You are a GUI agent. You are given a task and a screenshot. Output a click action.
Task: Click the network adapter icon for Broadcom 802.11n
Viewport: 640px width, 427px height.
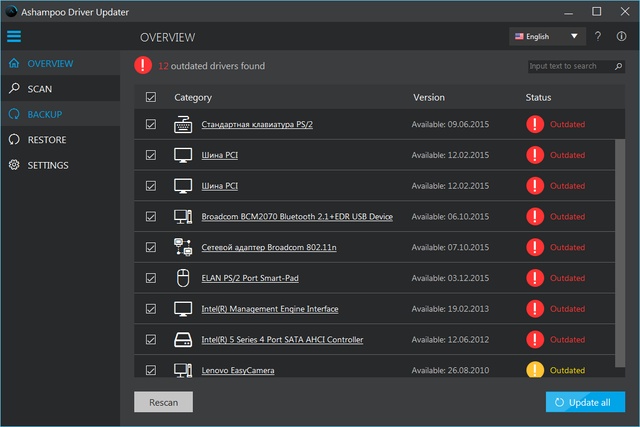pyautogui.click(x=183, y=247)
